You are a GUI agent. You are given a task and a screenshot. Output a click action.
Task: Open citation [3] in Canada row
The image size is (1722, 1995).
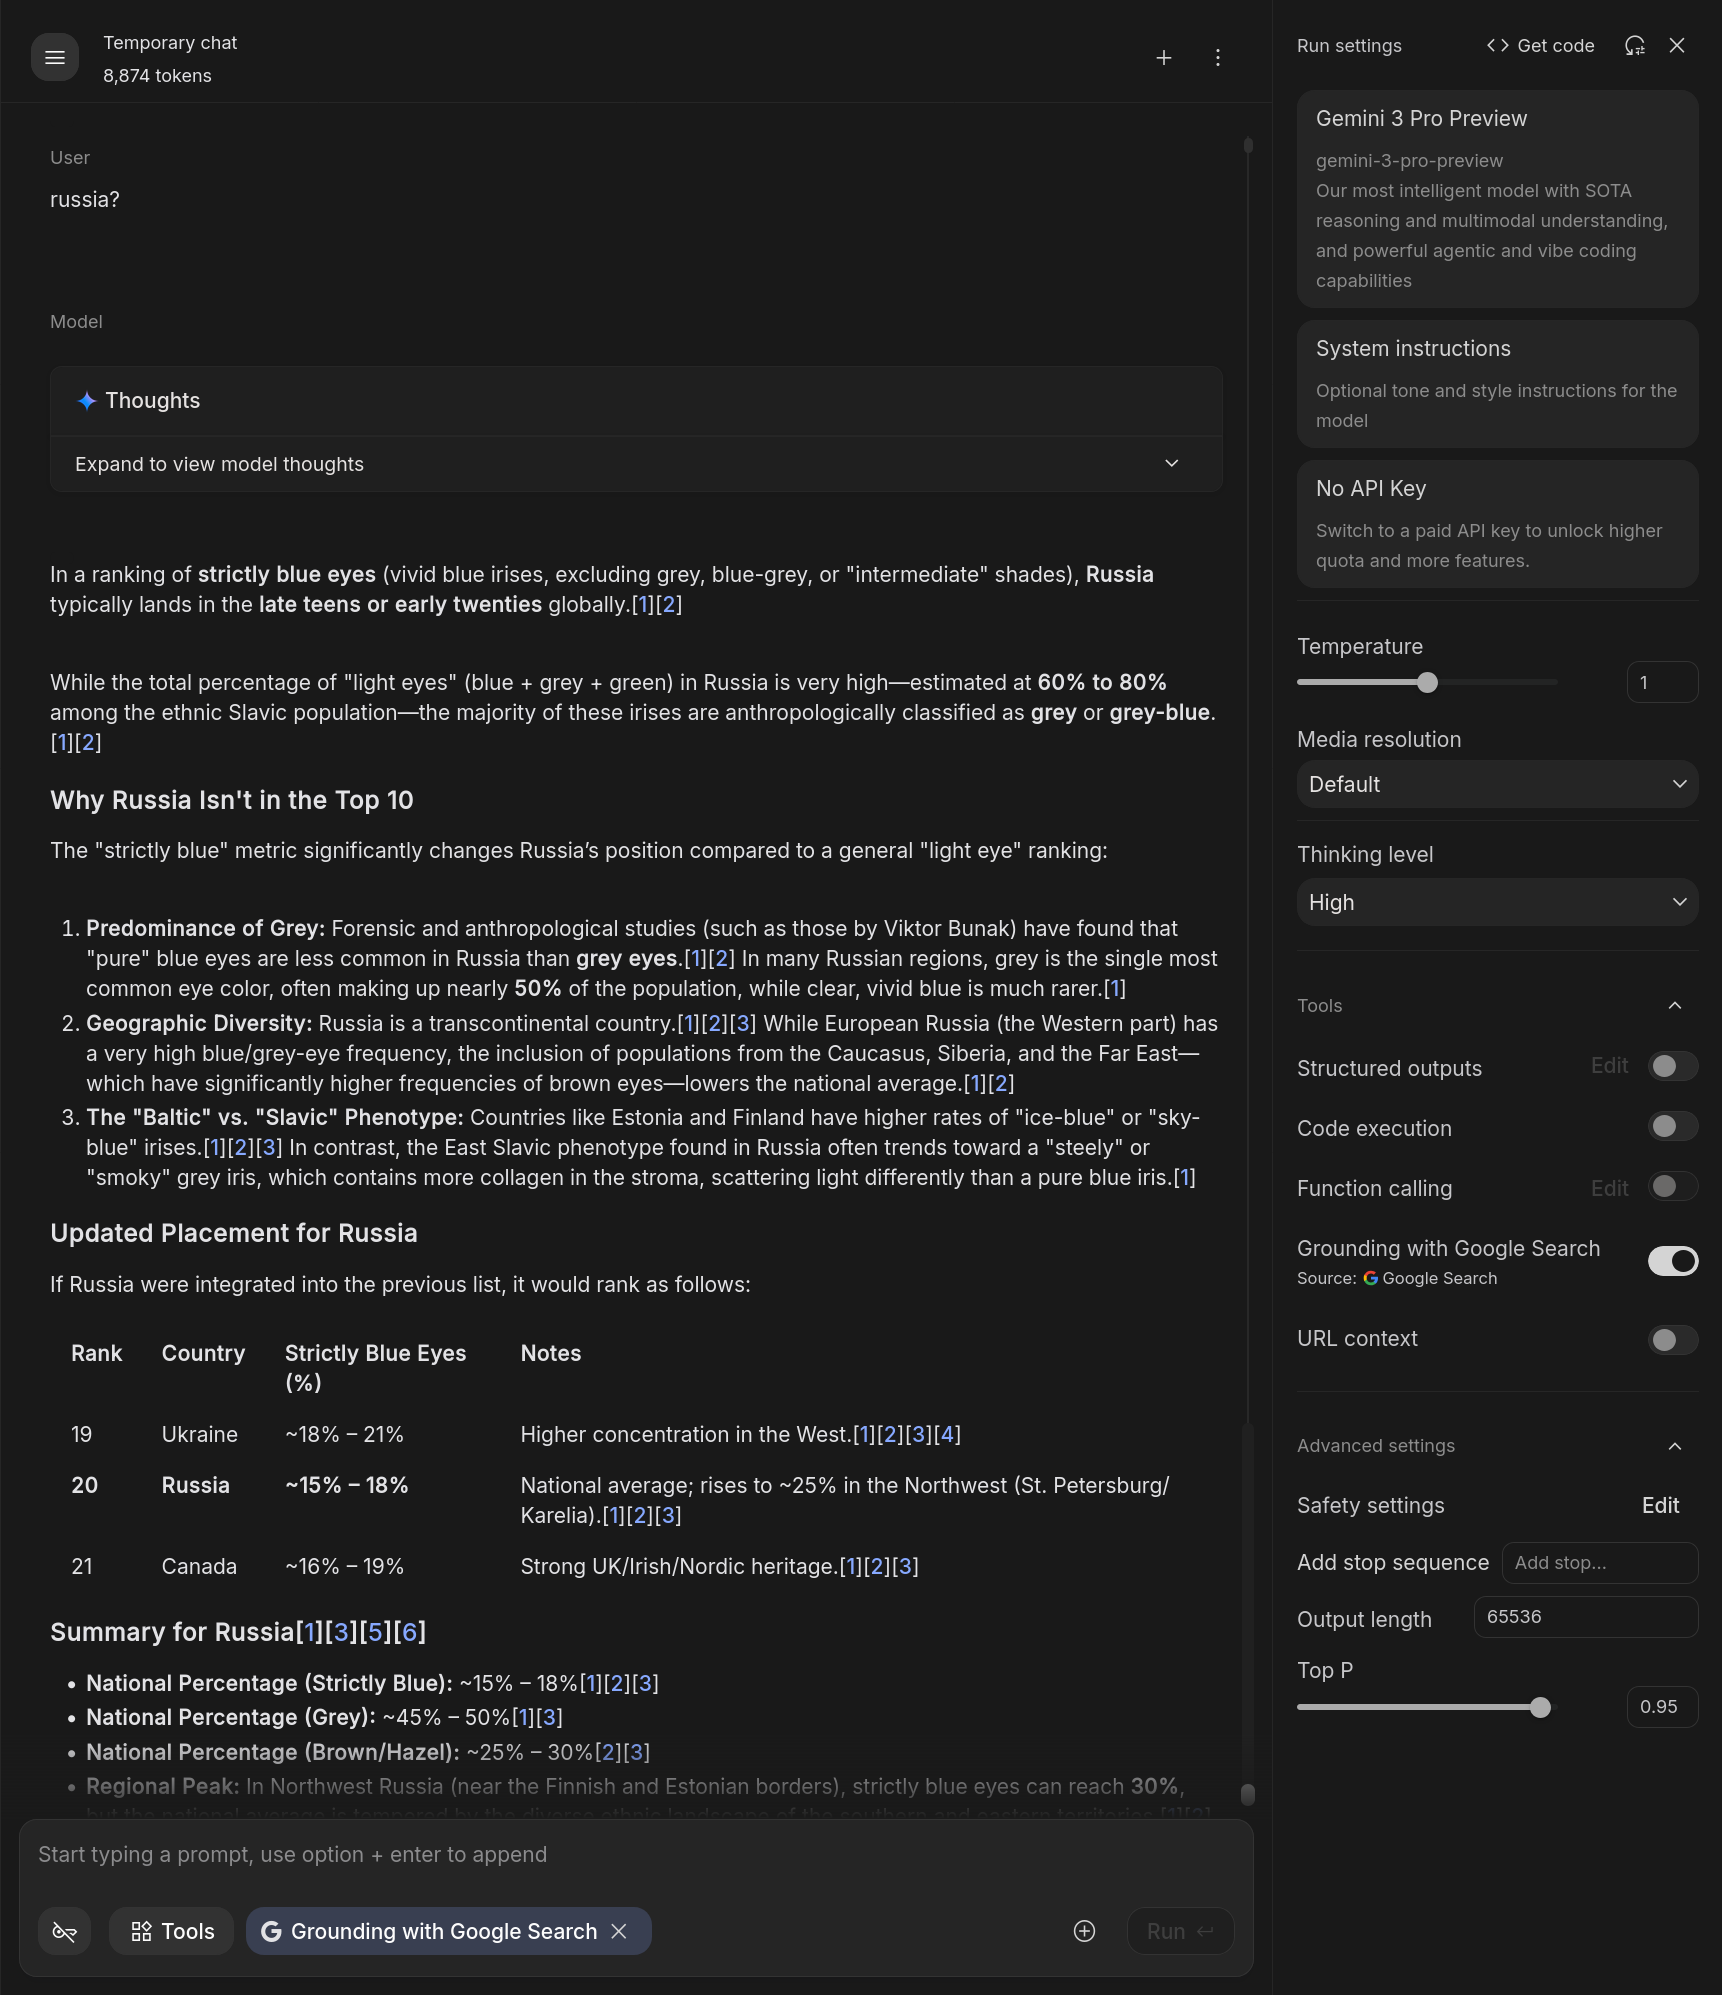(906, 1567)
